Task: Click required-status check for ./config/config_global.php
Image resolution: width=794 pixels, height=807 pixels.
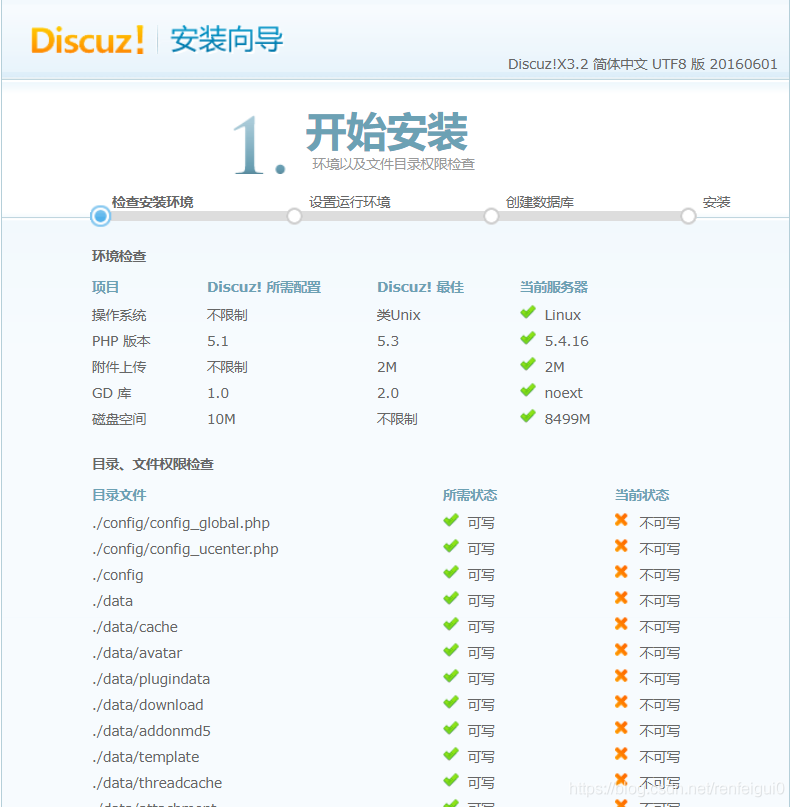Action: click(451, 520)
